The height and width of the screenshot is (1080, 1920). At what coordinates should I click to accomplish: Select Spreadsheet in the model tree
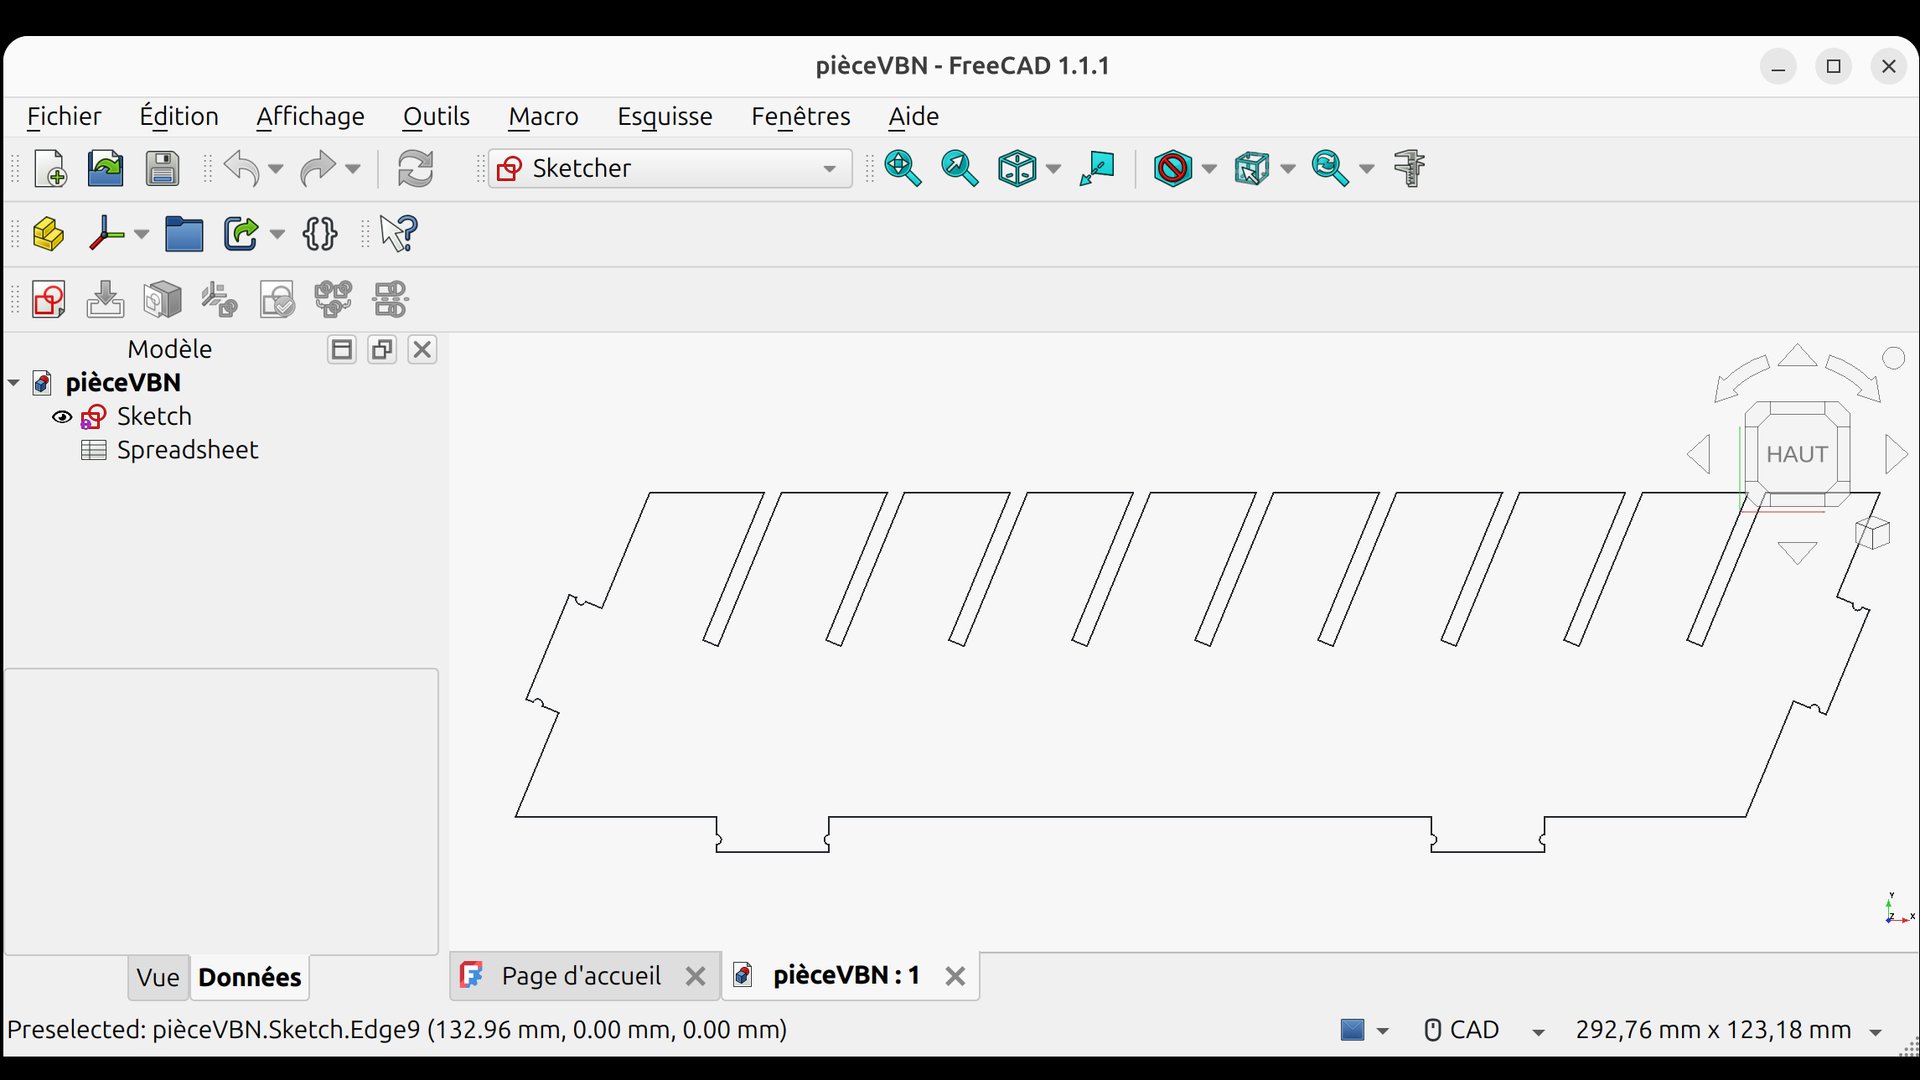187,450
